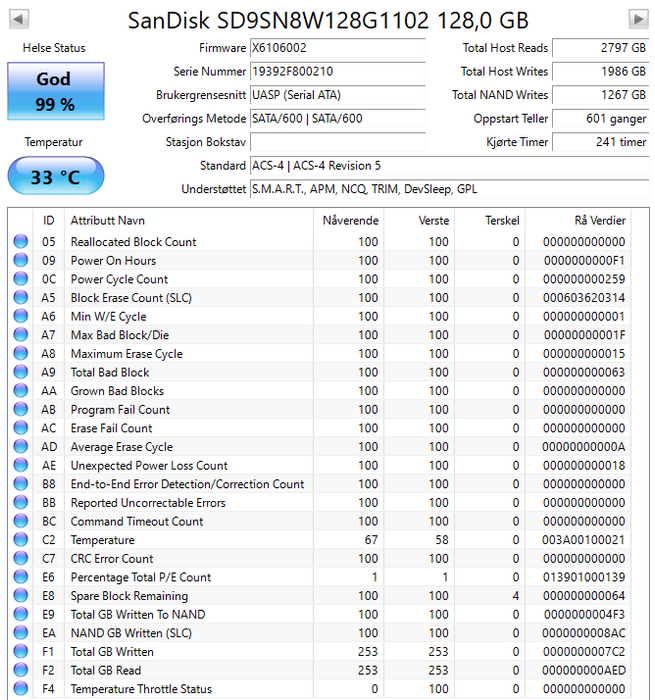Viewport: 655px width, 700px height.
Task: Select the Spare Block Remaining threshold value 4
Action: pos(516,596)
